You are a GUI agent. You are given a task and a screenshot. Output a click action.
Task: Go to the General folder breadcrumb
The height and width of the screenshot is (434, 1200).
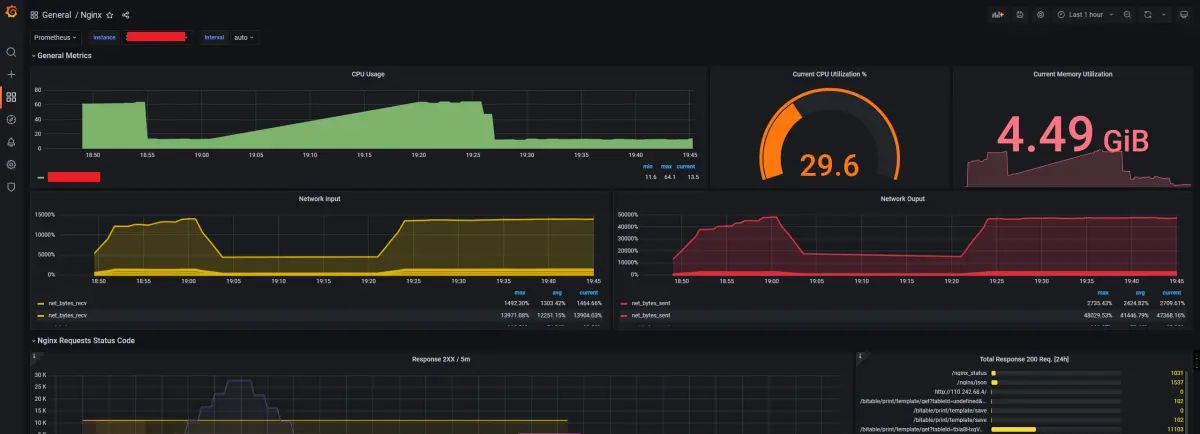(x=56, y=15)
